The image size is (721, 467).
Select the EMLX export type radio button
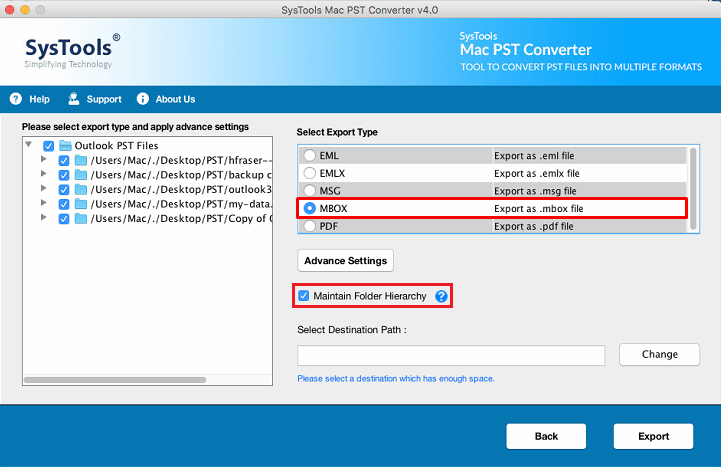310,173
